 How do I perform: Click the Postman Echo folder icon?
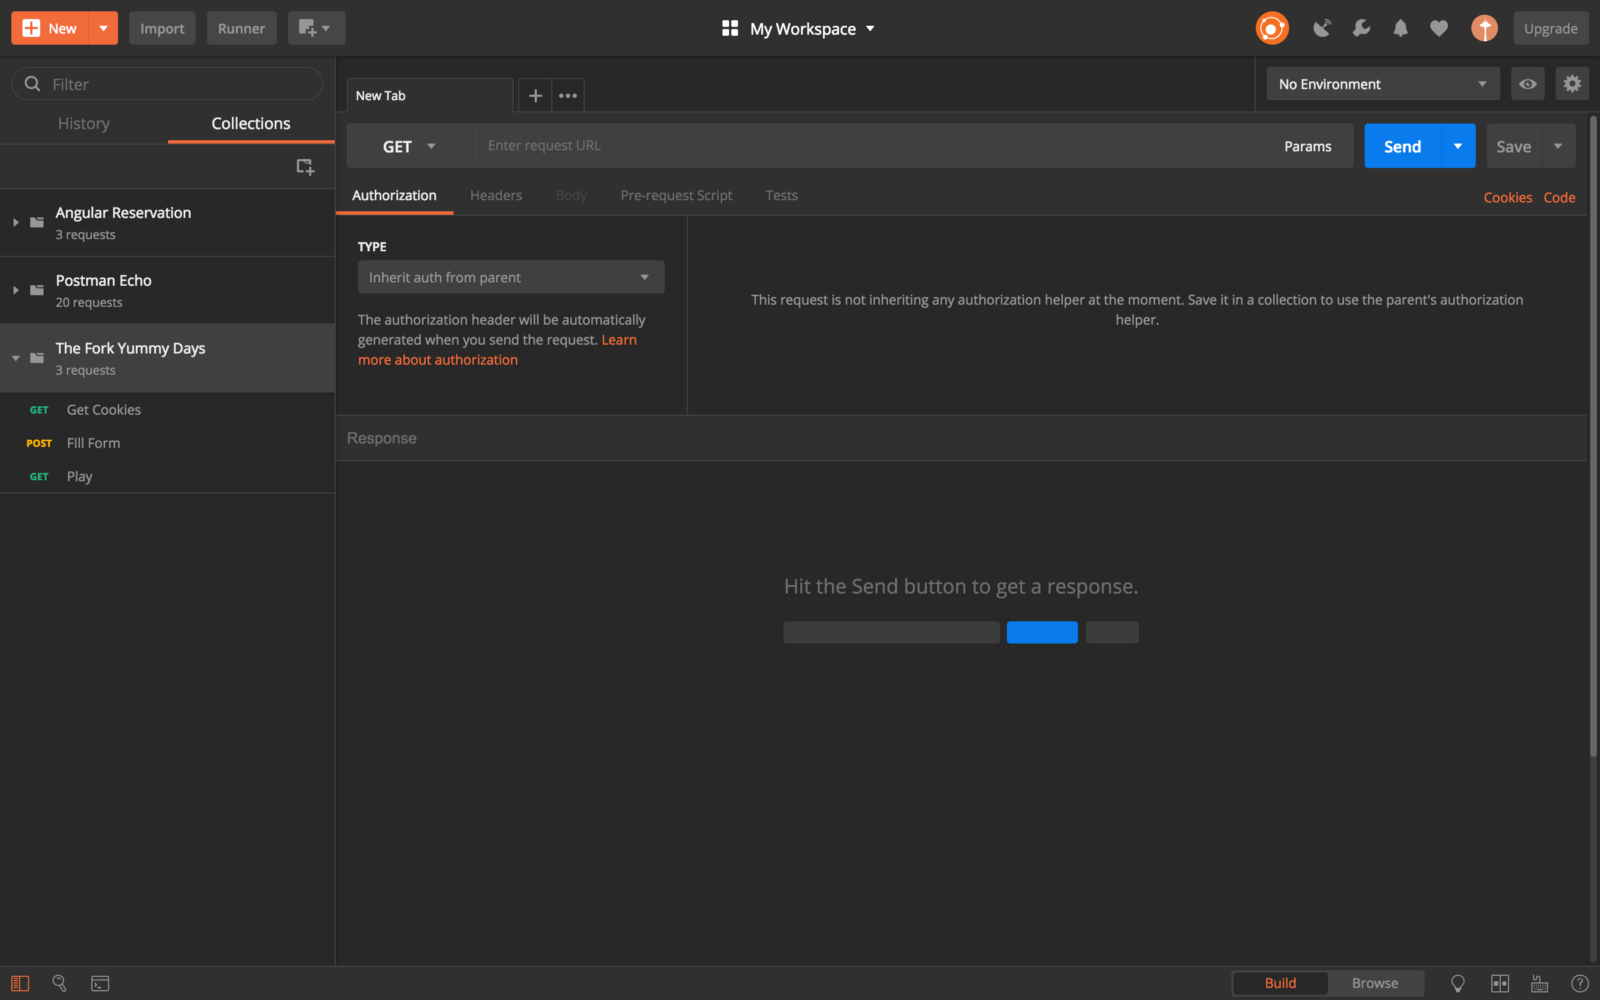(x=37, y=290)
